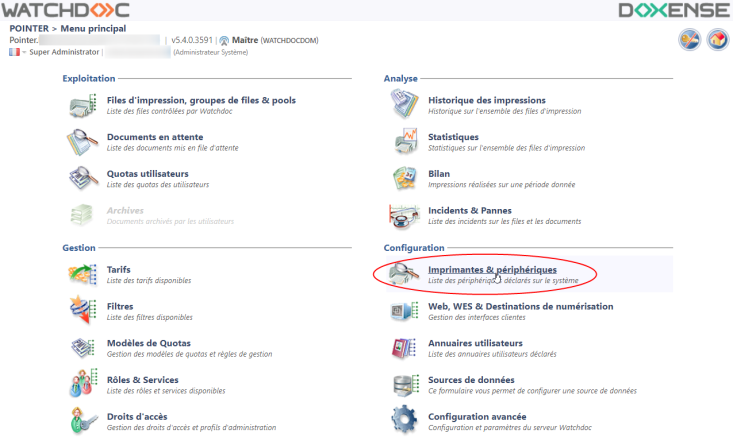The width and height of the screenshot is (733, 437).
Task: Click the Configuration avancée gear icon
Action: click(x=403, y=421)
